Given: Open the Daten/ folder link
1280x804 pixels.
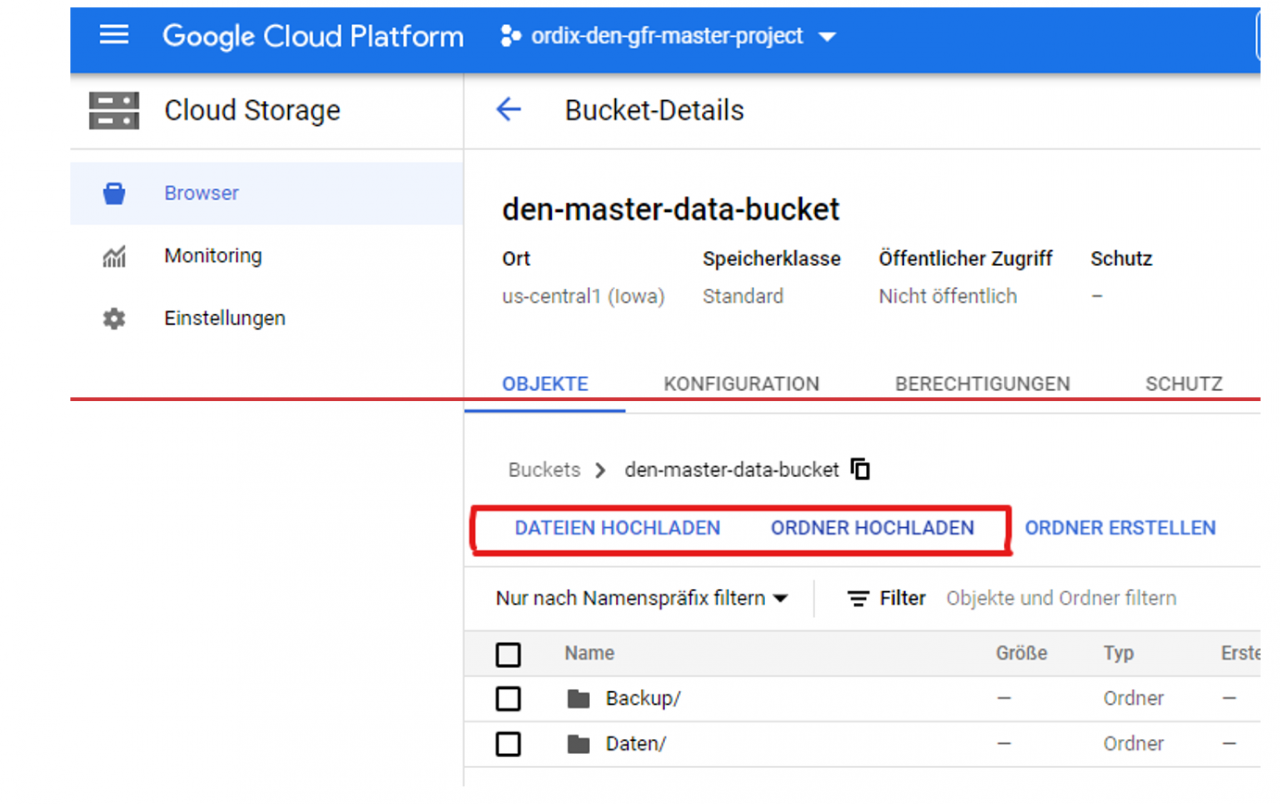Looking at the screenshot, I should (636, 745).
